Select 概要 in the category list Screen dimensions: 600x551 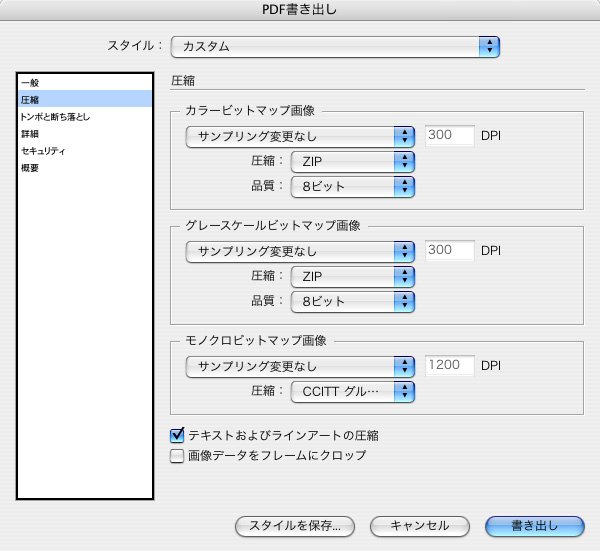tap(85, 168)
